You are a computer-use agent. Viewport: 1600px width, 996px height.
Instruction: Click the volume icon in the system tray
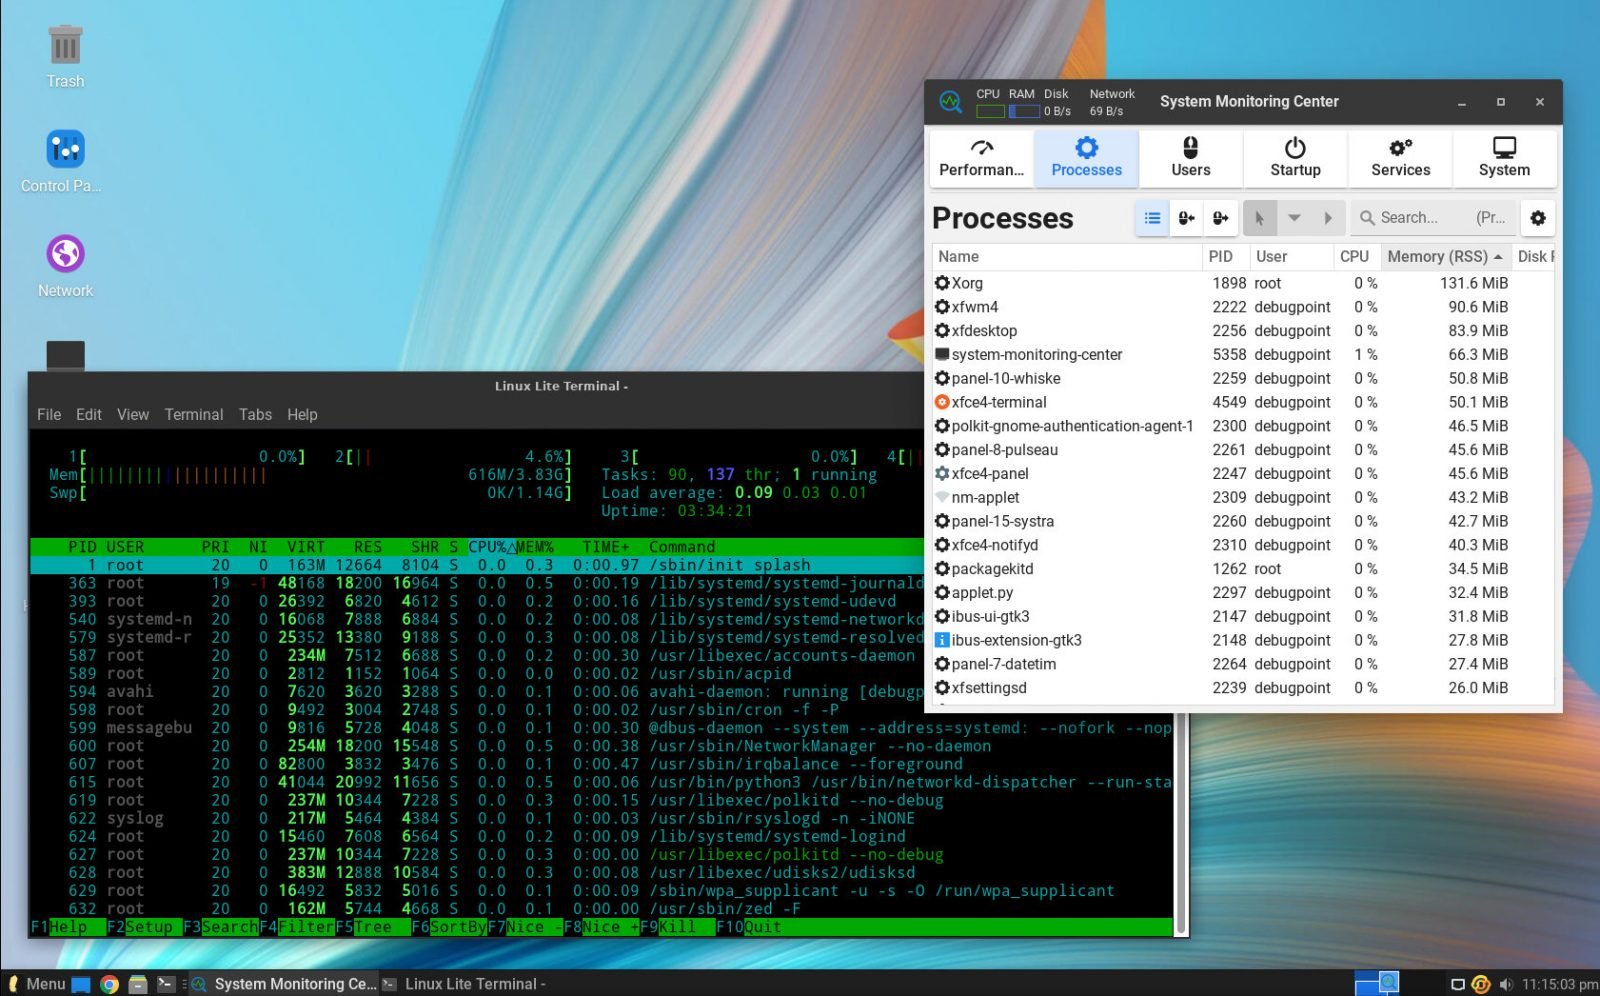tap(1505, 983)
